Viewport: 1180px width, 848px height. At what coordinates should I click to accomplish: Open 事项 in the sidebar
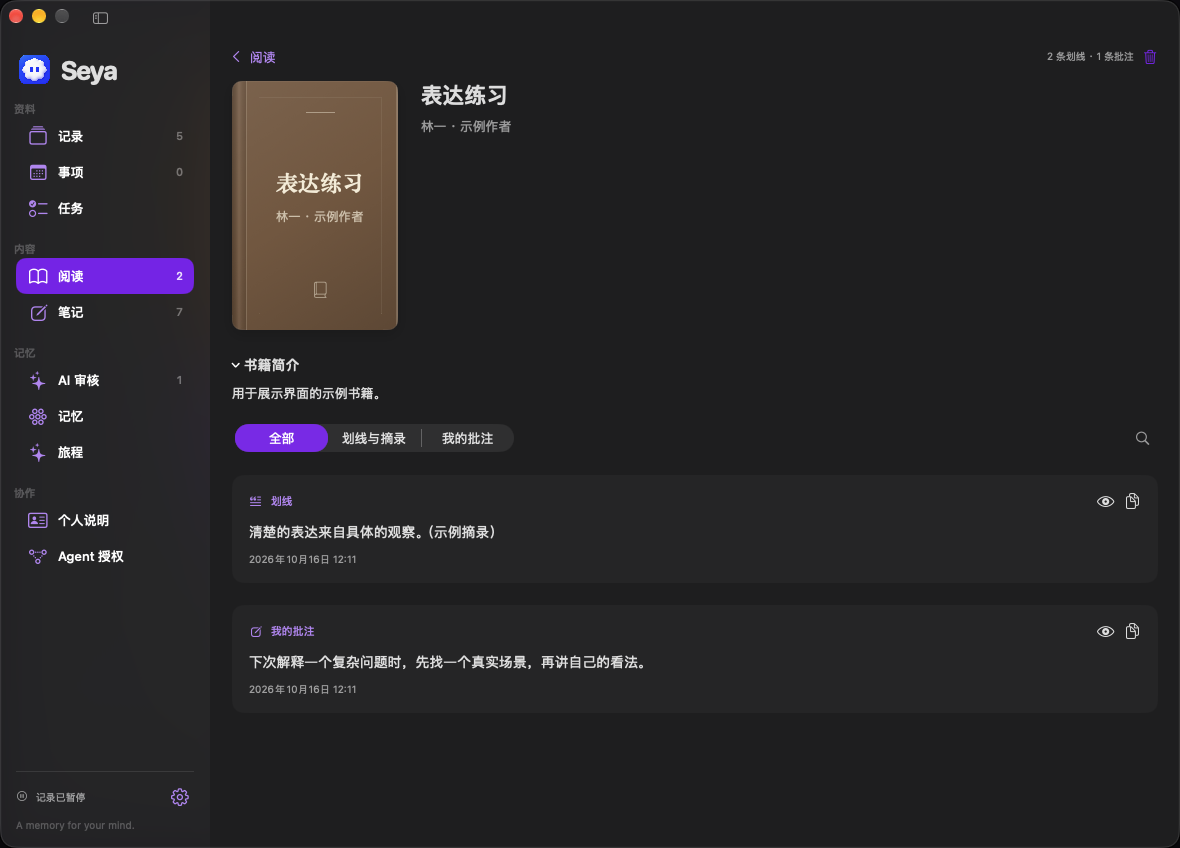105,172
